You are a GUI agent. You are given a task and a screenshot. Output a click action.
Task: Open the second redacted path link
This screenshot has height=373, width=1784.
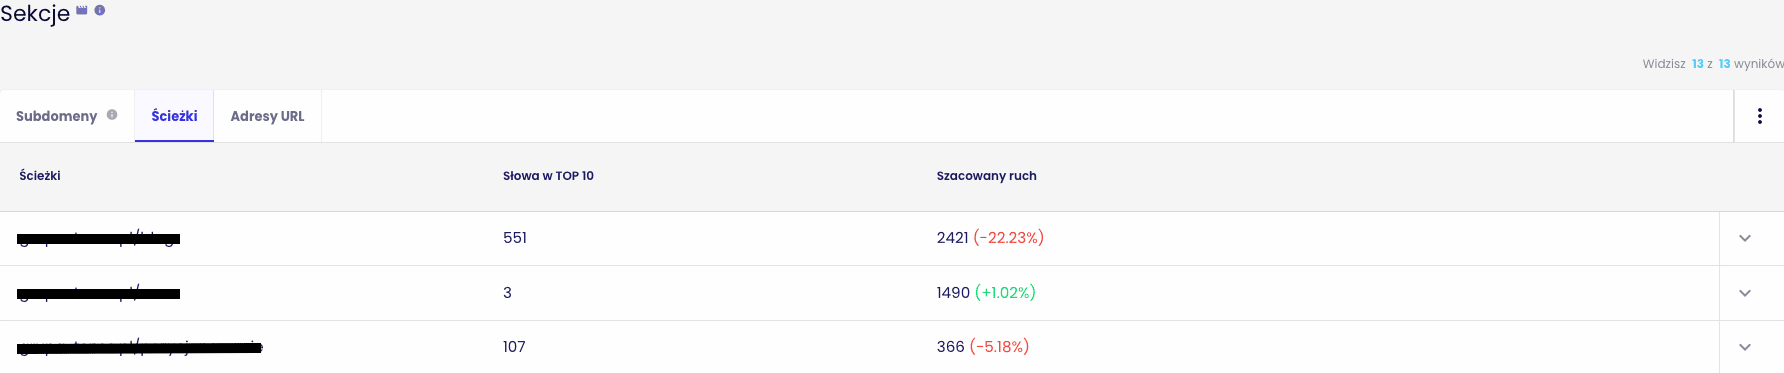point(99,293)
